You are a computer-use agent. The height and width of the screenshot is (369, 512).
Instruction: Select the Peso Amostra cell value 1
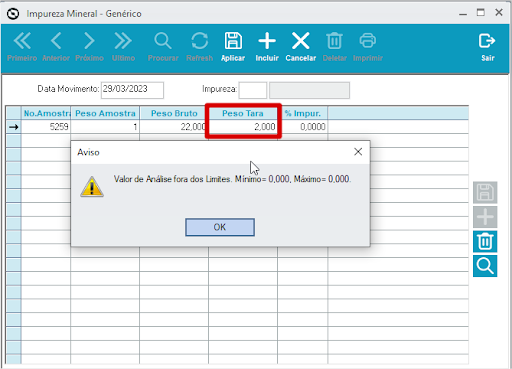[105, 127]
